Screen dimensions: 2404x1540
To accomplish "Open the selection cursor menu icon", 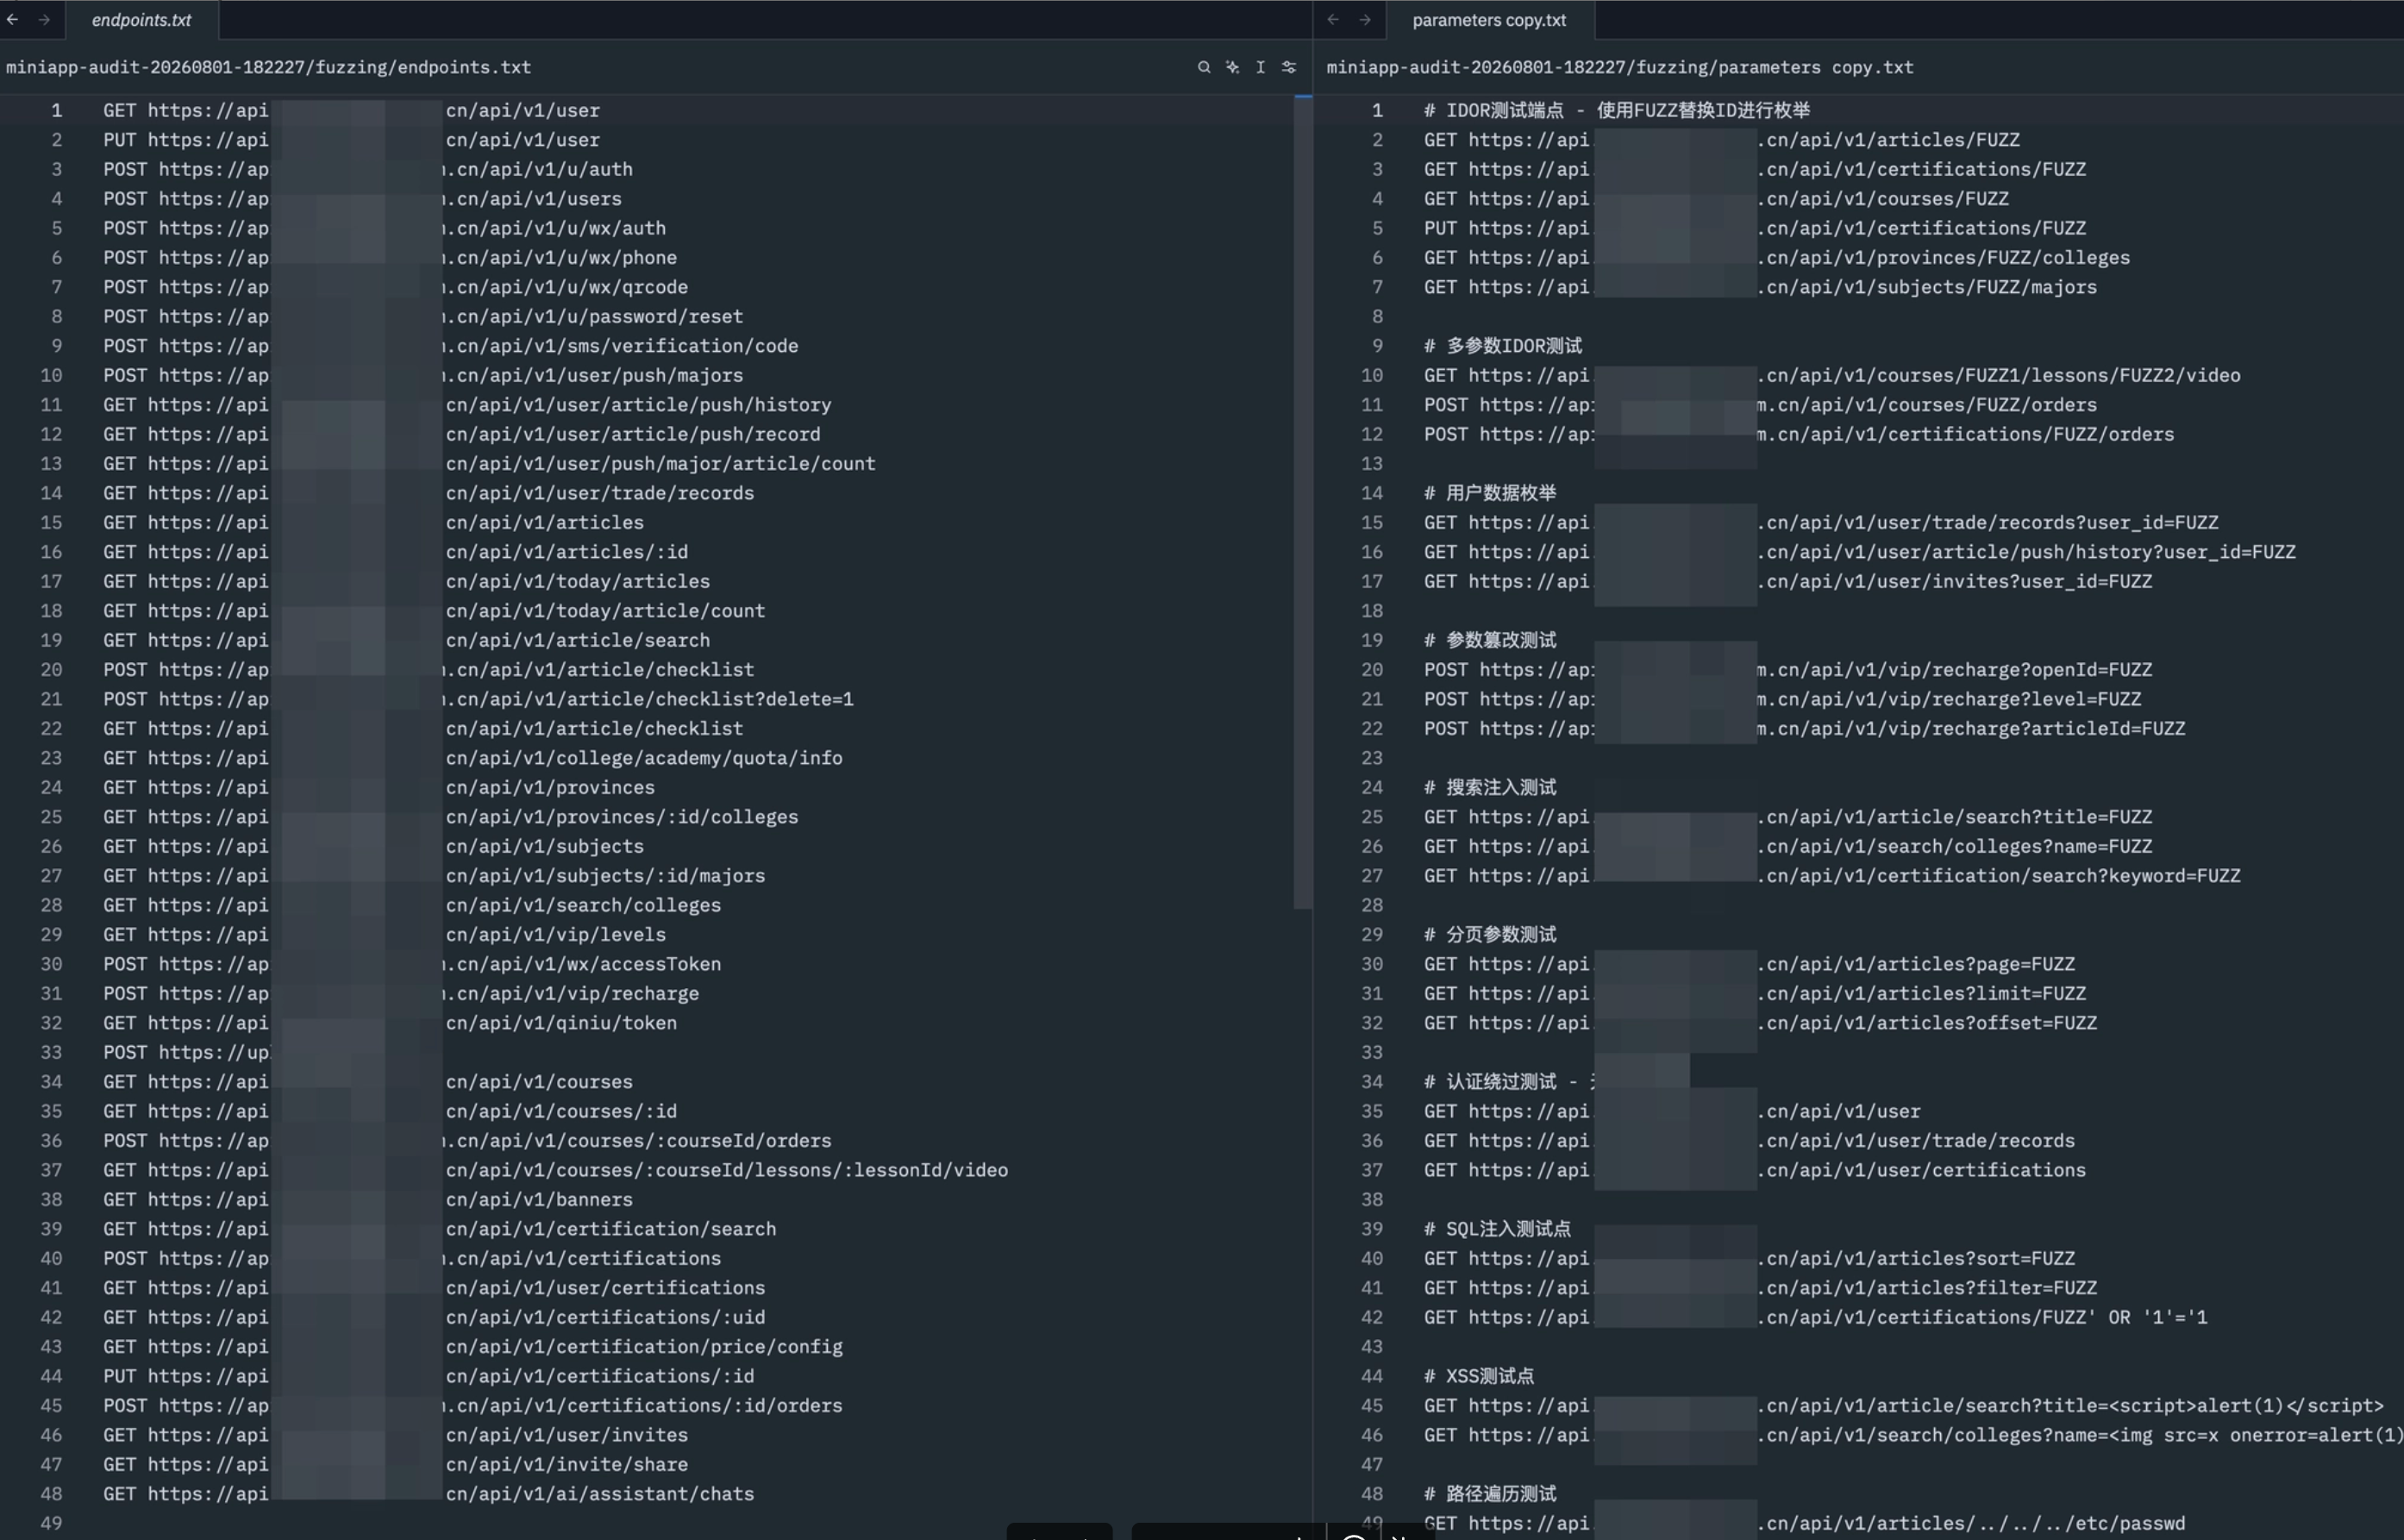I will pos(1261,67).
